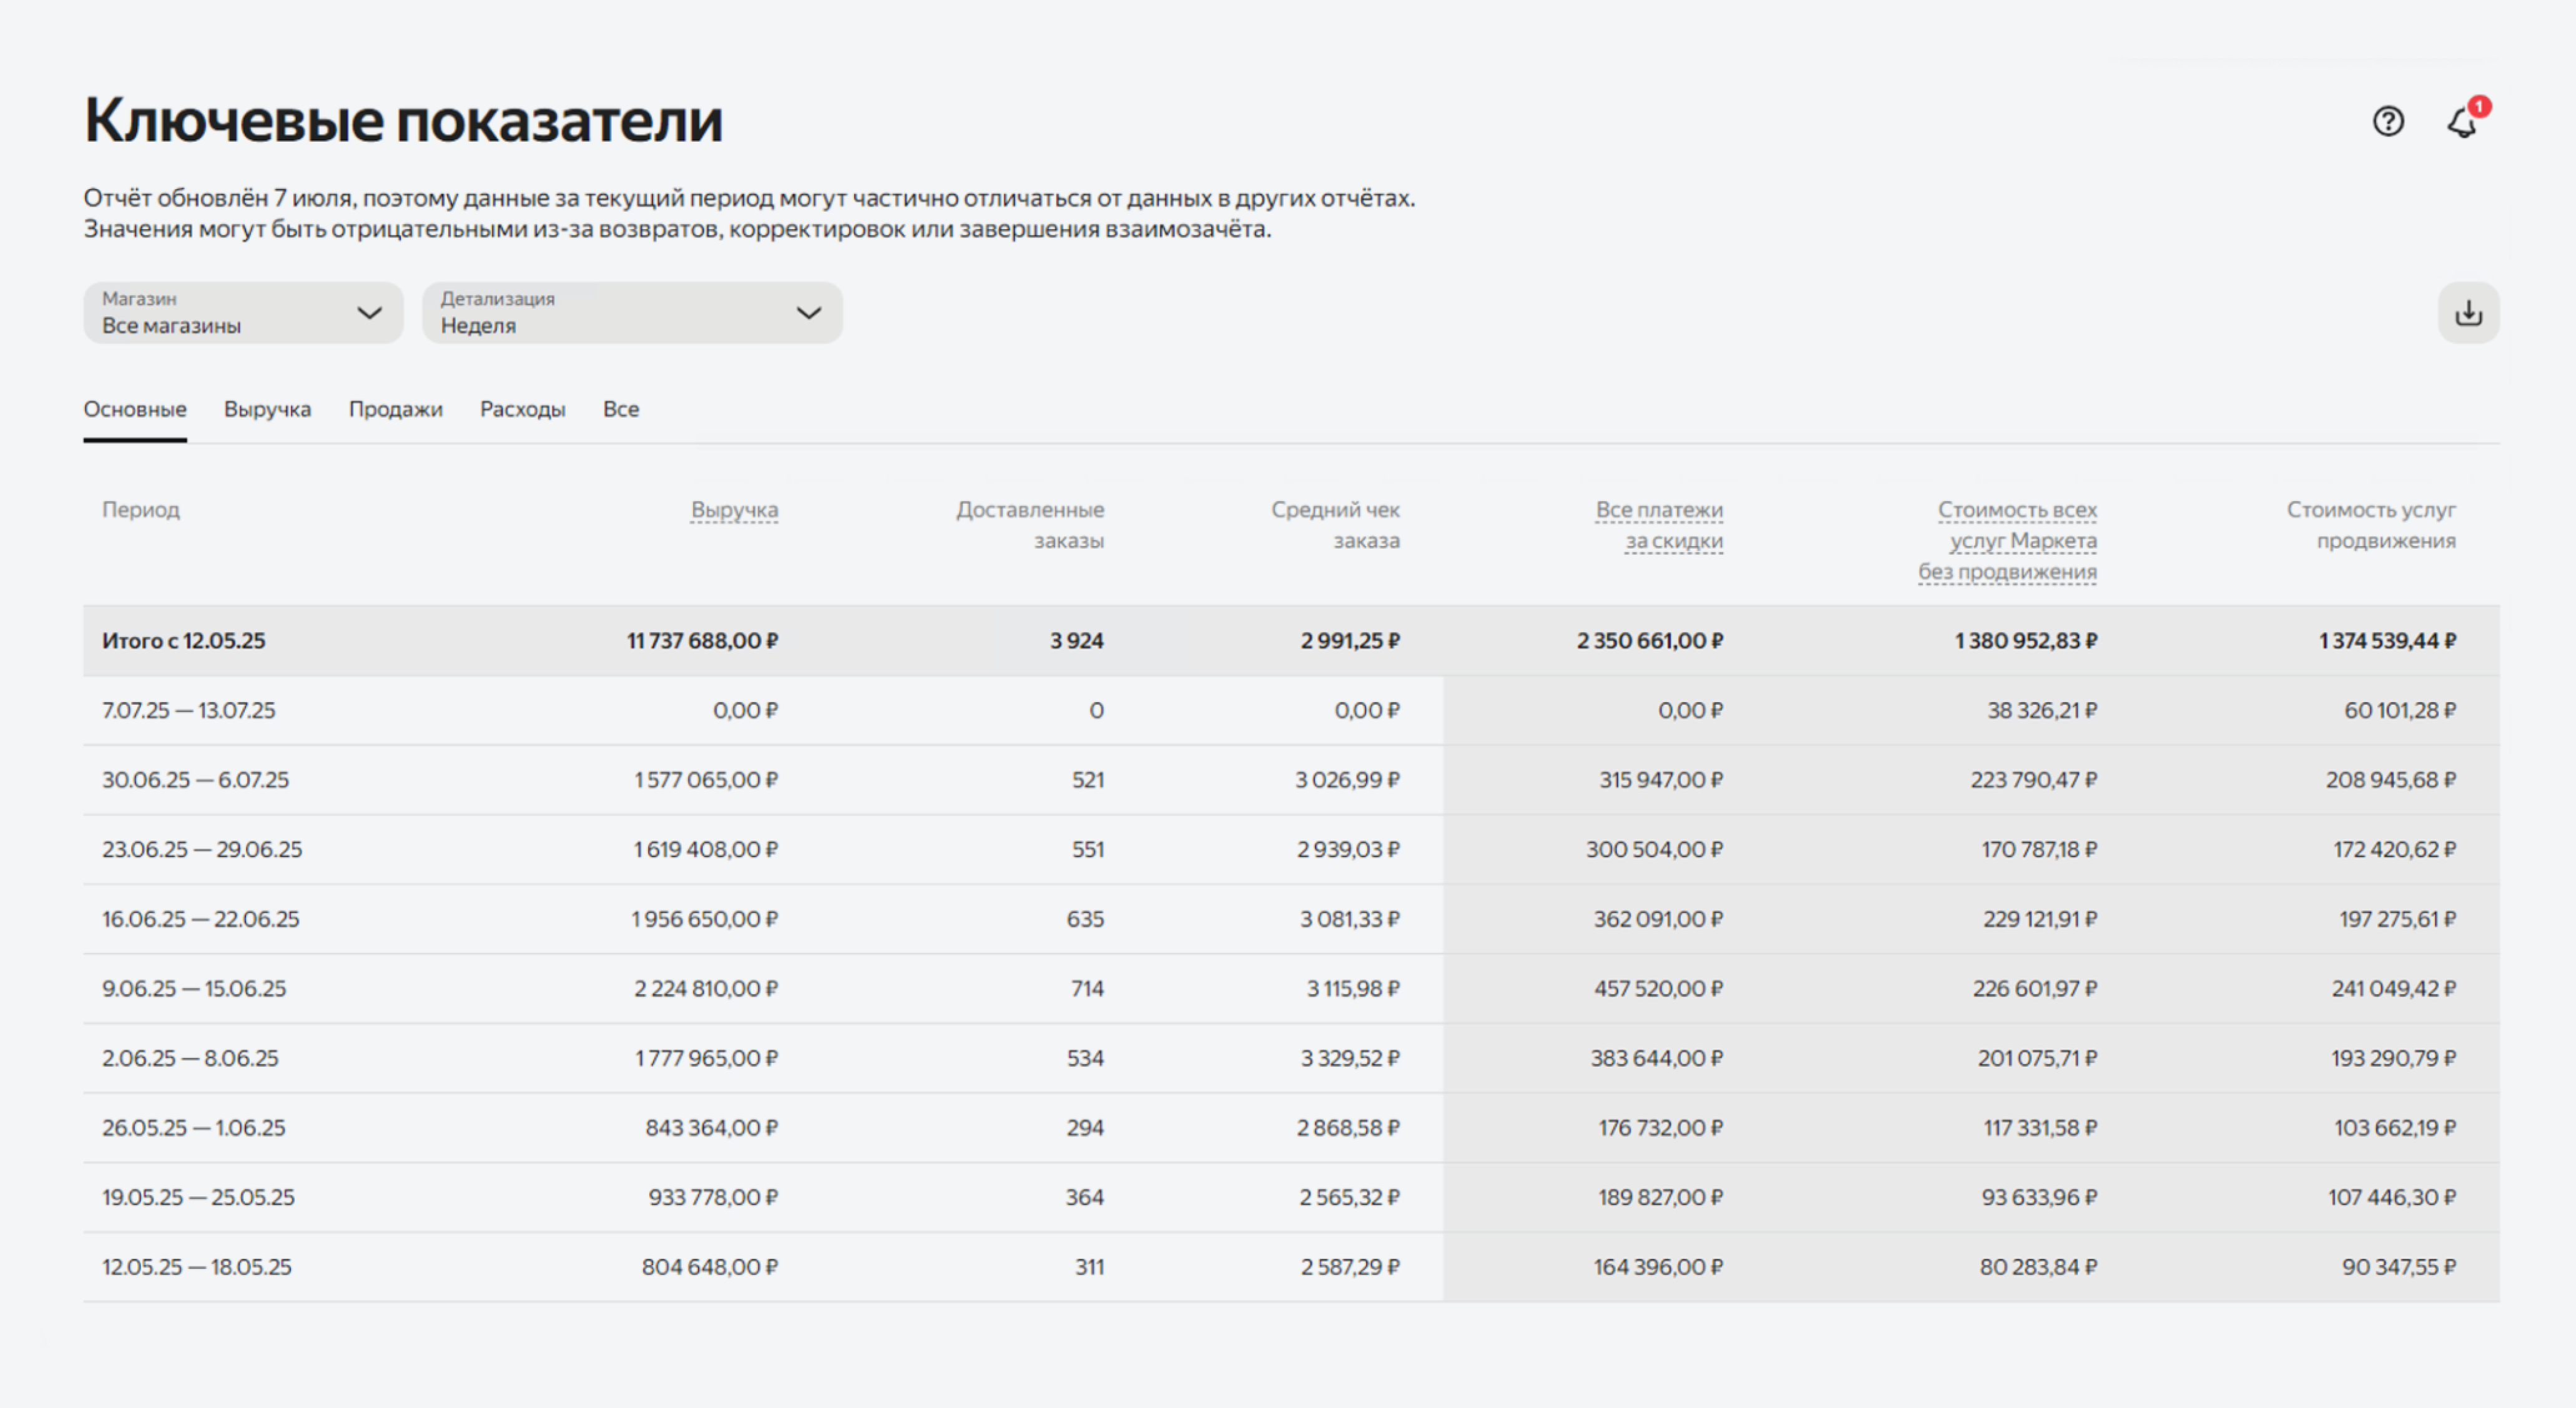This screenshot has width=2576, height=1408.
Task: Select the Итого с 12.05.25 row
Action: click(x=184, y=641)
